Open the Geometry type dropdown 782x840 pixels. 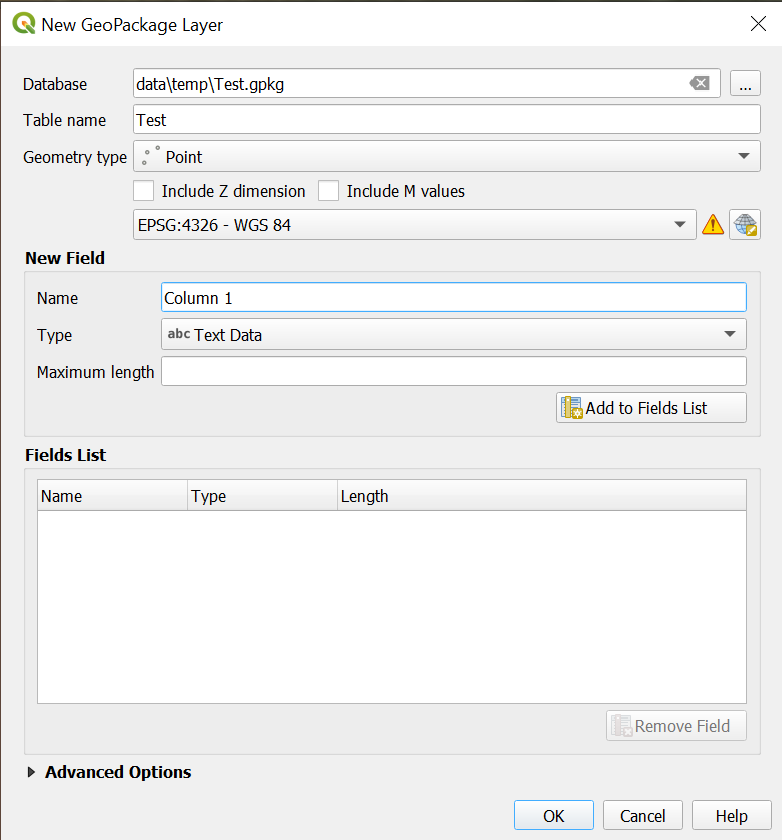[447, 157]
